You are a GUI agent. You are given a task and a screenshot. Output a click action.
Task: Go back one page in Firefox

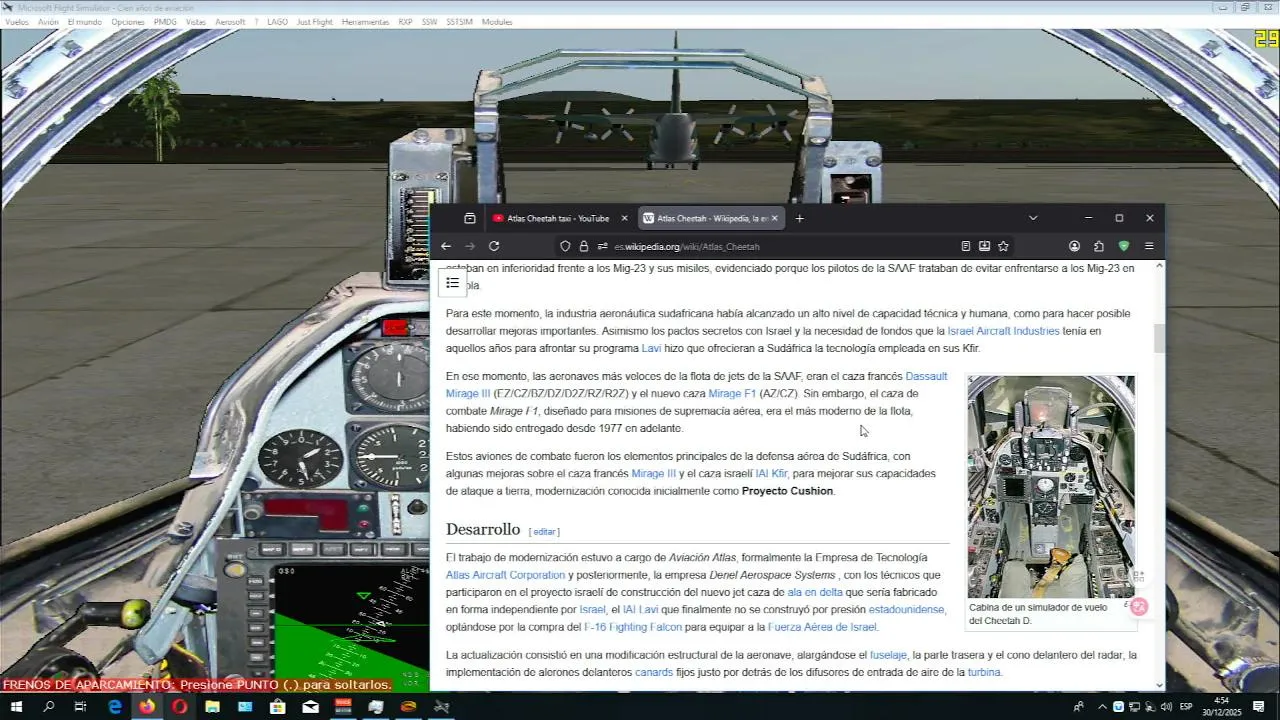[x=446, y=246]
